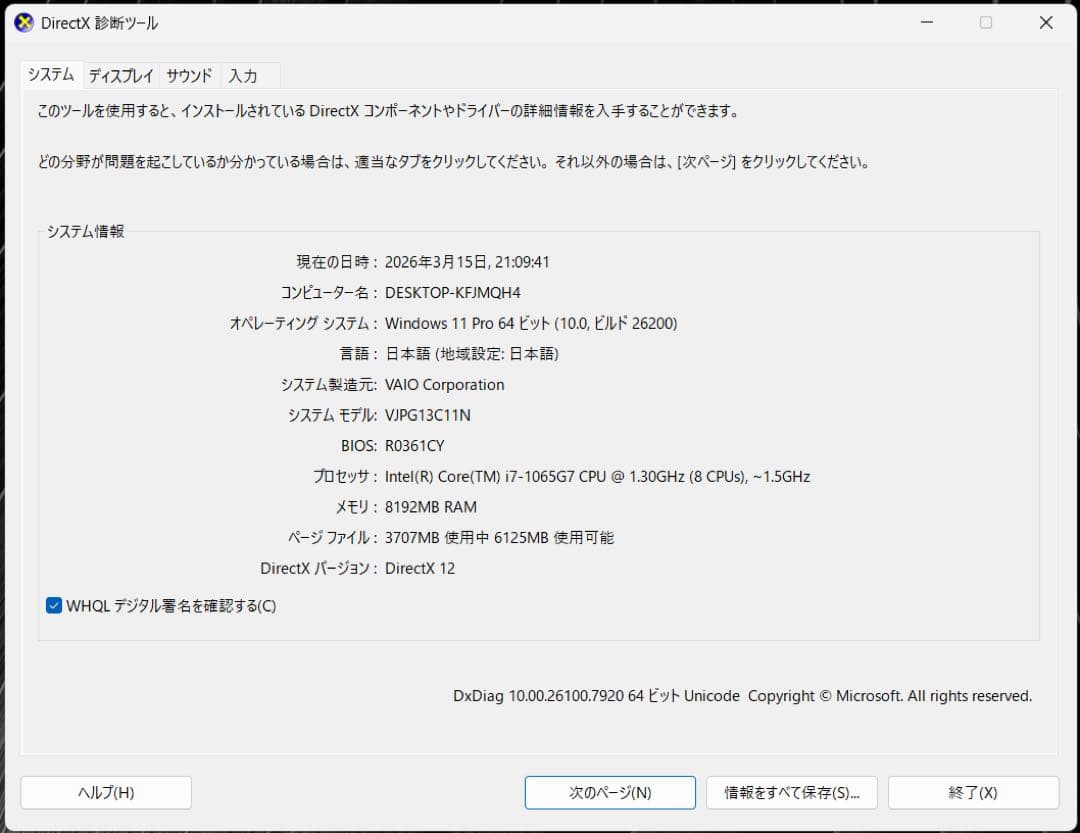Maximize the DirectX 診断ツール window
Viewport: 1080px width, 833px height.
click(986, 22)
